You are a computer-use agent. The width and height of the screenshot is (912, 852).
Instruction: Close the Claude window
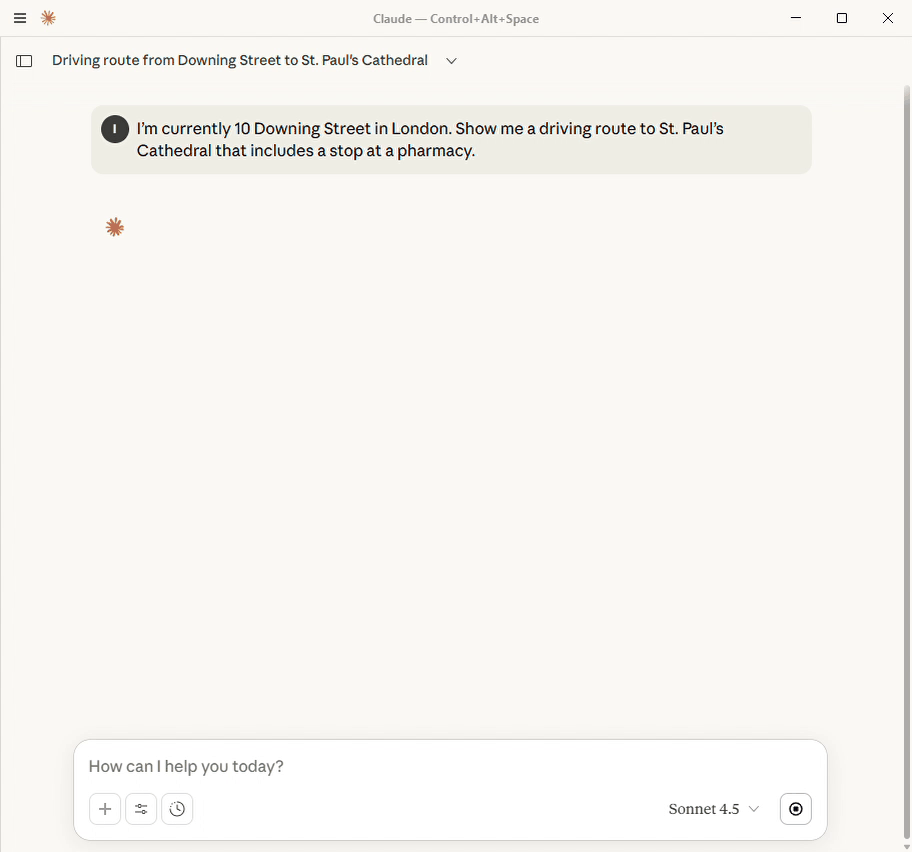[888, 18]
